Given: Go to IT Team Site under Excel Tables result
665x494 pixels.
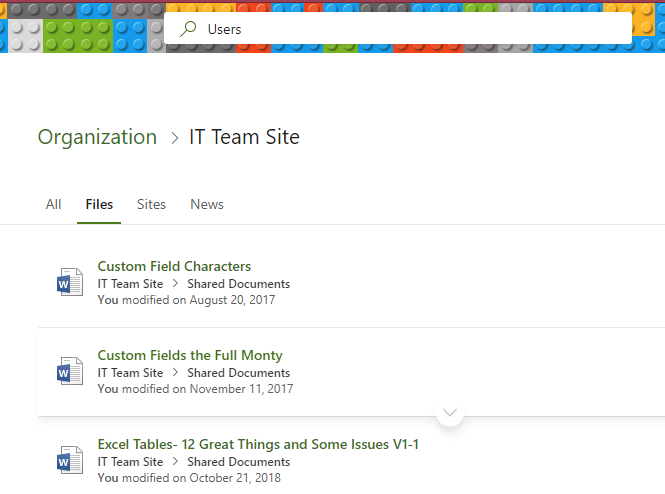Looking at the screenshot, I should click(x=130, y=462).
